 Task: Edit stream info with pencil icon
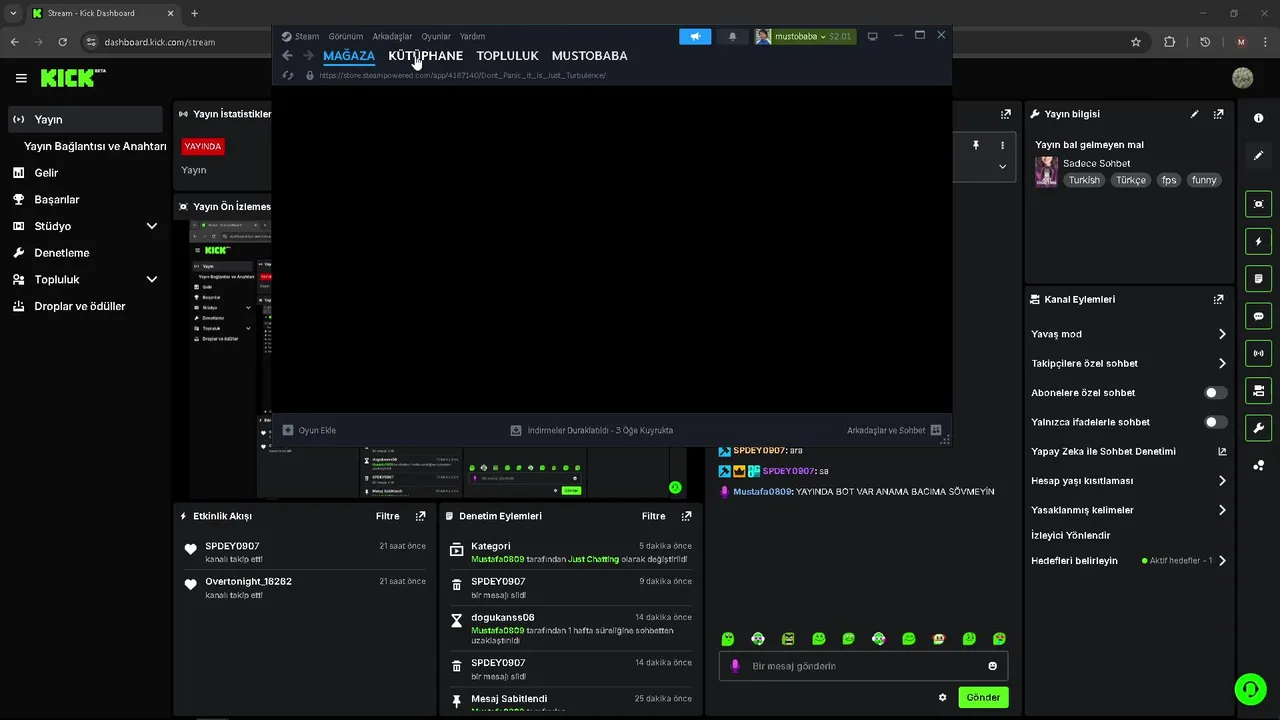click(1194, 114)
